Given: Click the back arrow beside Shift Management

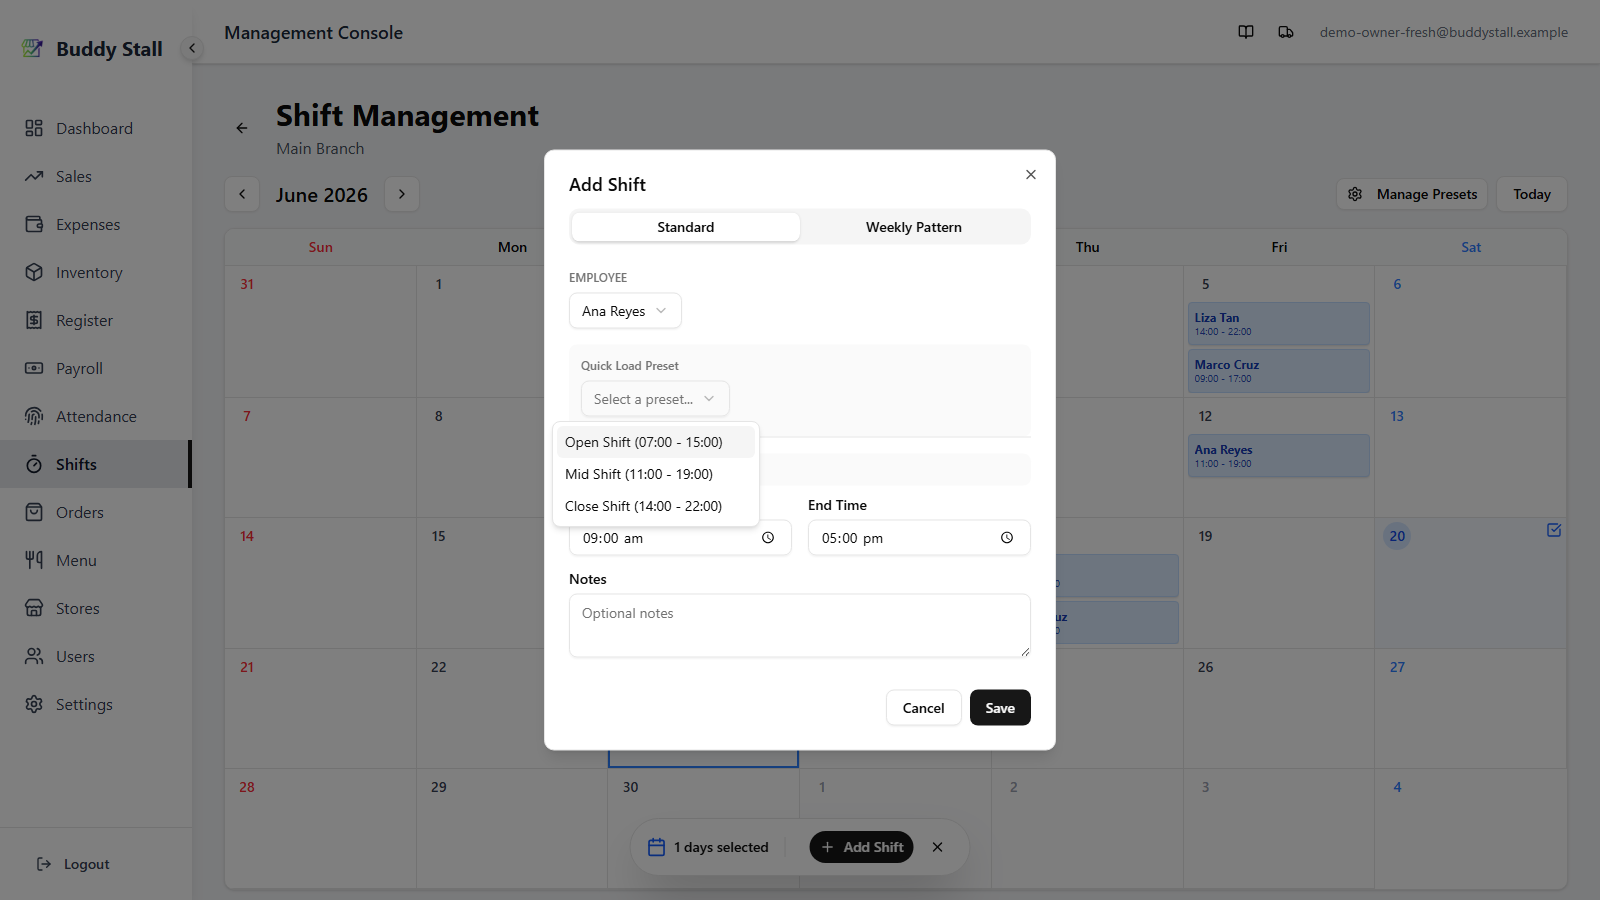Looking at the screenshot, I should 242,128.
